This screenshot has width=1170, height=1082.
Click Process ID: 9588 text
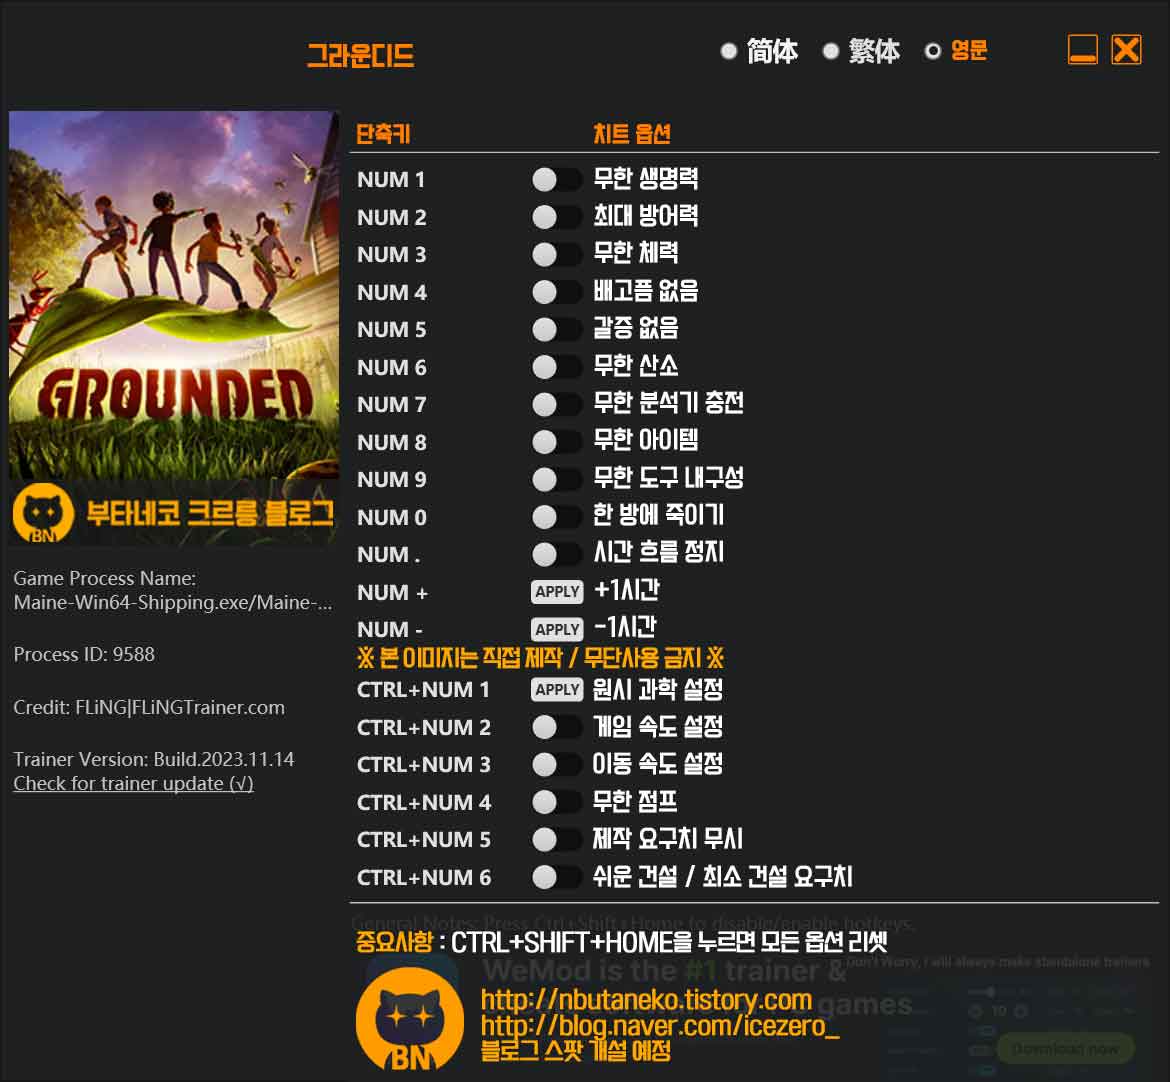tap(84, 654)
